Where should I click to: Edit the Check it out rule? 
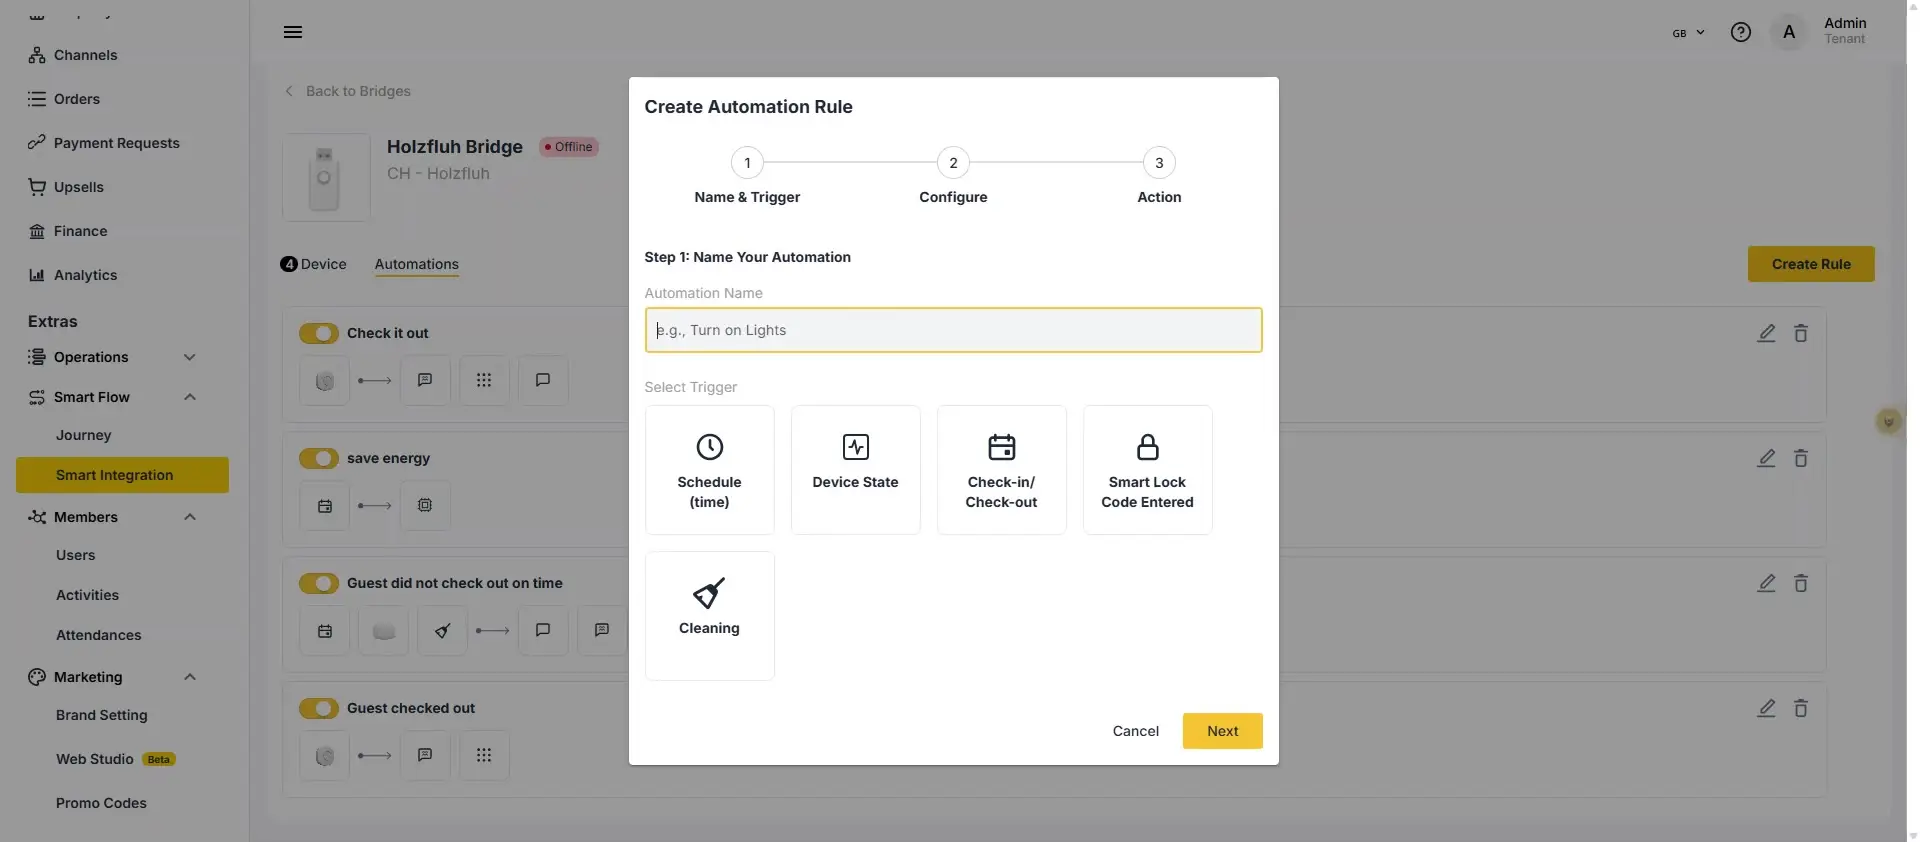[x=1767, y=333]
